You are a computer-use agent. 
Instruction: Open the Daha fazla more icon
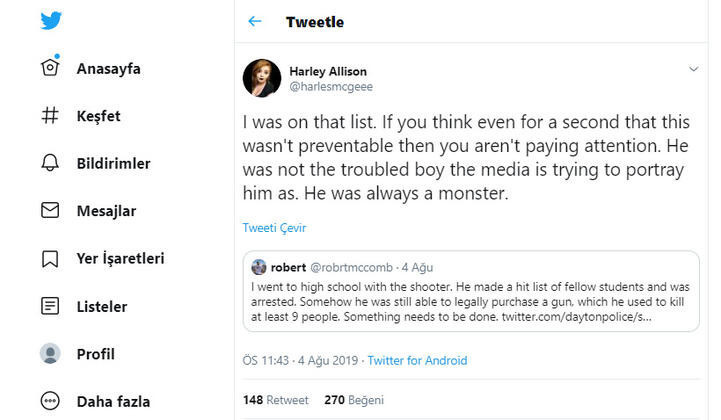50,402
